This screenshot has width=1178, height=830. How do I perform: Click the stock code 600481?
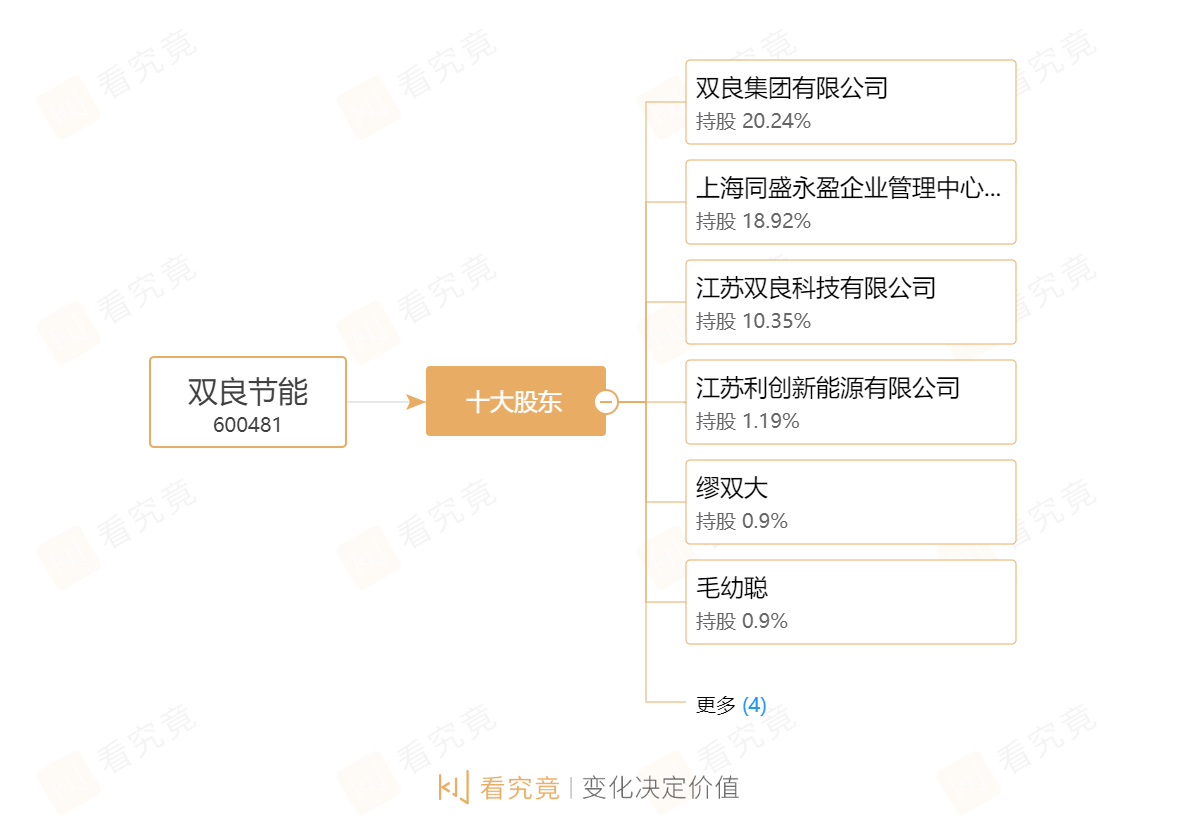coord(248,424)
